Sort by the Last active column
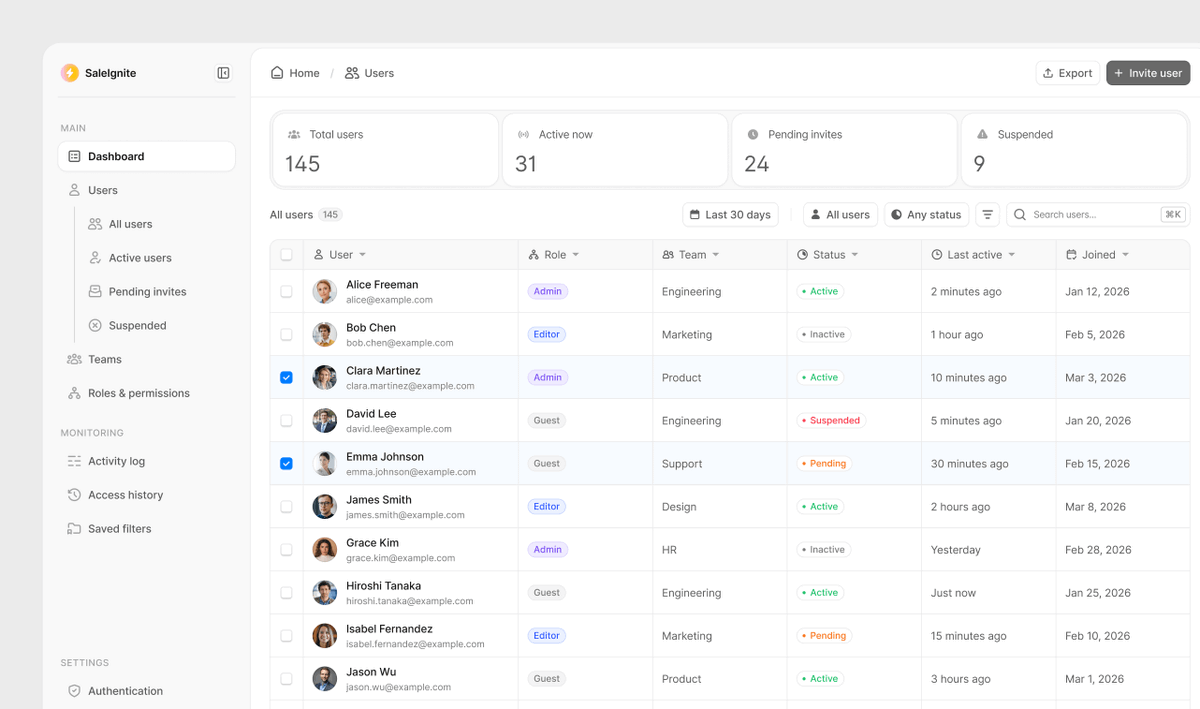Image resolution: width=1200 pixels, height=709 pixels. [973, 255]
